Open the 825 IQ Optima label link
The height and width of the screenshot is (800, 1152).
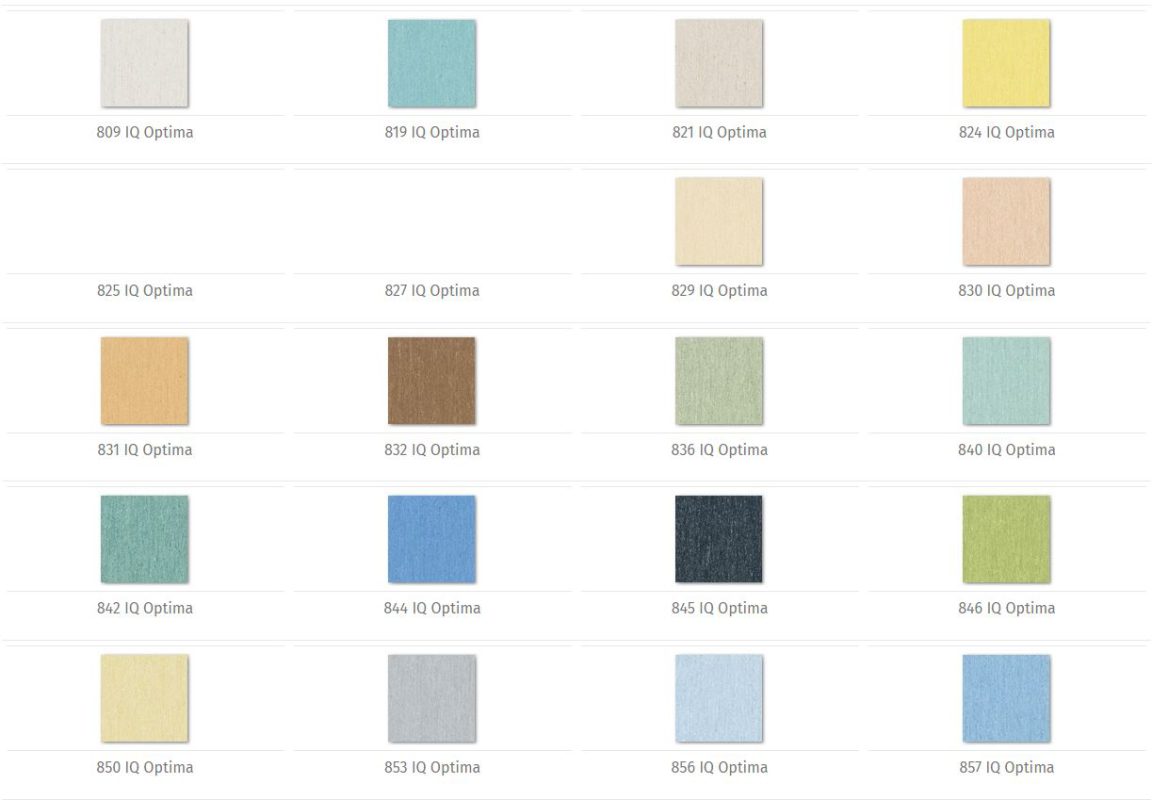(144, 291)
